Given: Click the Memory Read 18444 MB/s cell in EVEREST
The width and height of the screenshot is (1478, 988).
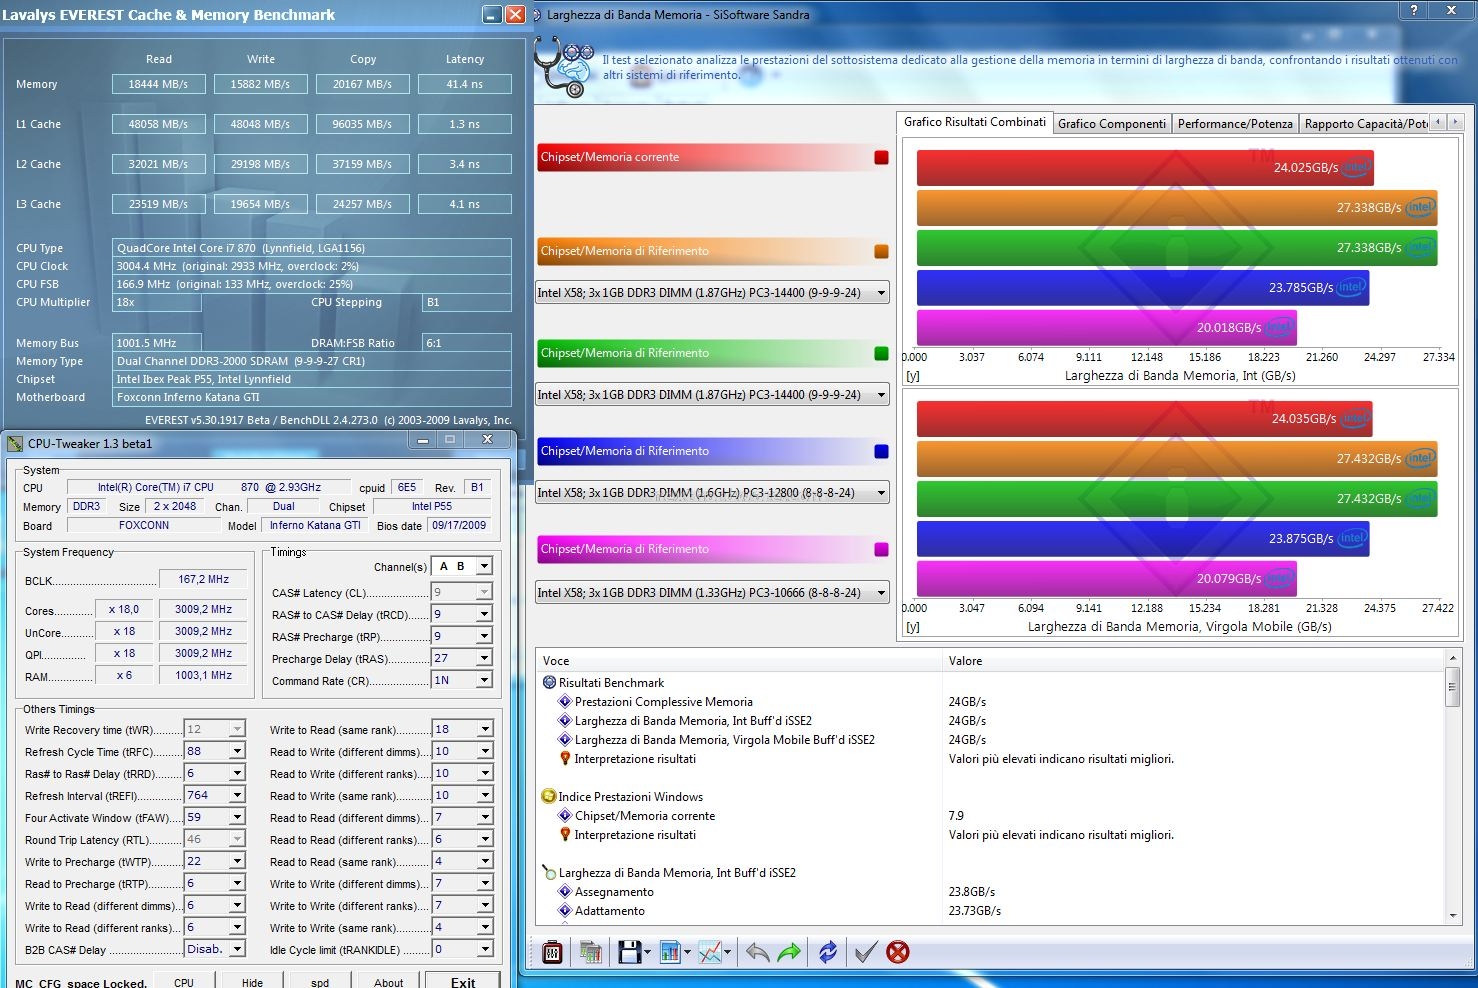Looking at the screenshot, I should pos(158,84).
